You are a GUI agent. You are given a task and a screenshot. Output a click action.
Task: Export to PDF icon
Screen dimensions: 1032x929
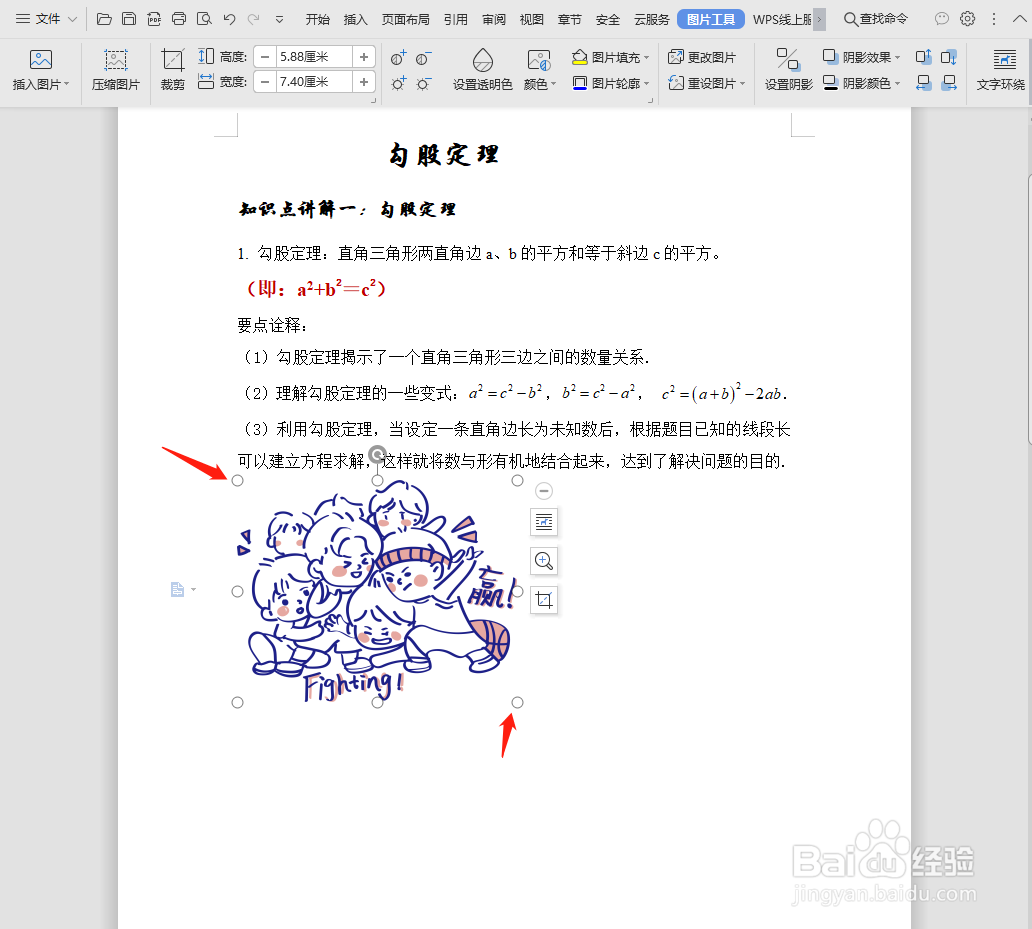pos(154,19)
